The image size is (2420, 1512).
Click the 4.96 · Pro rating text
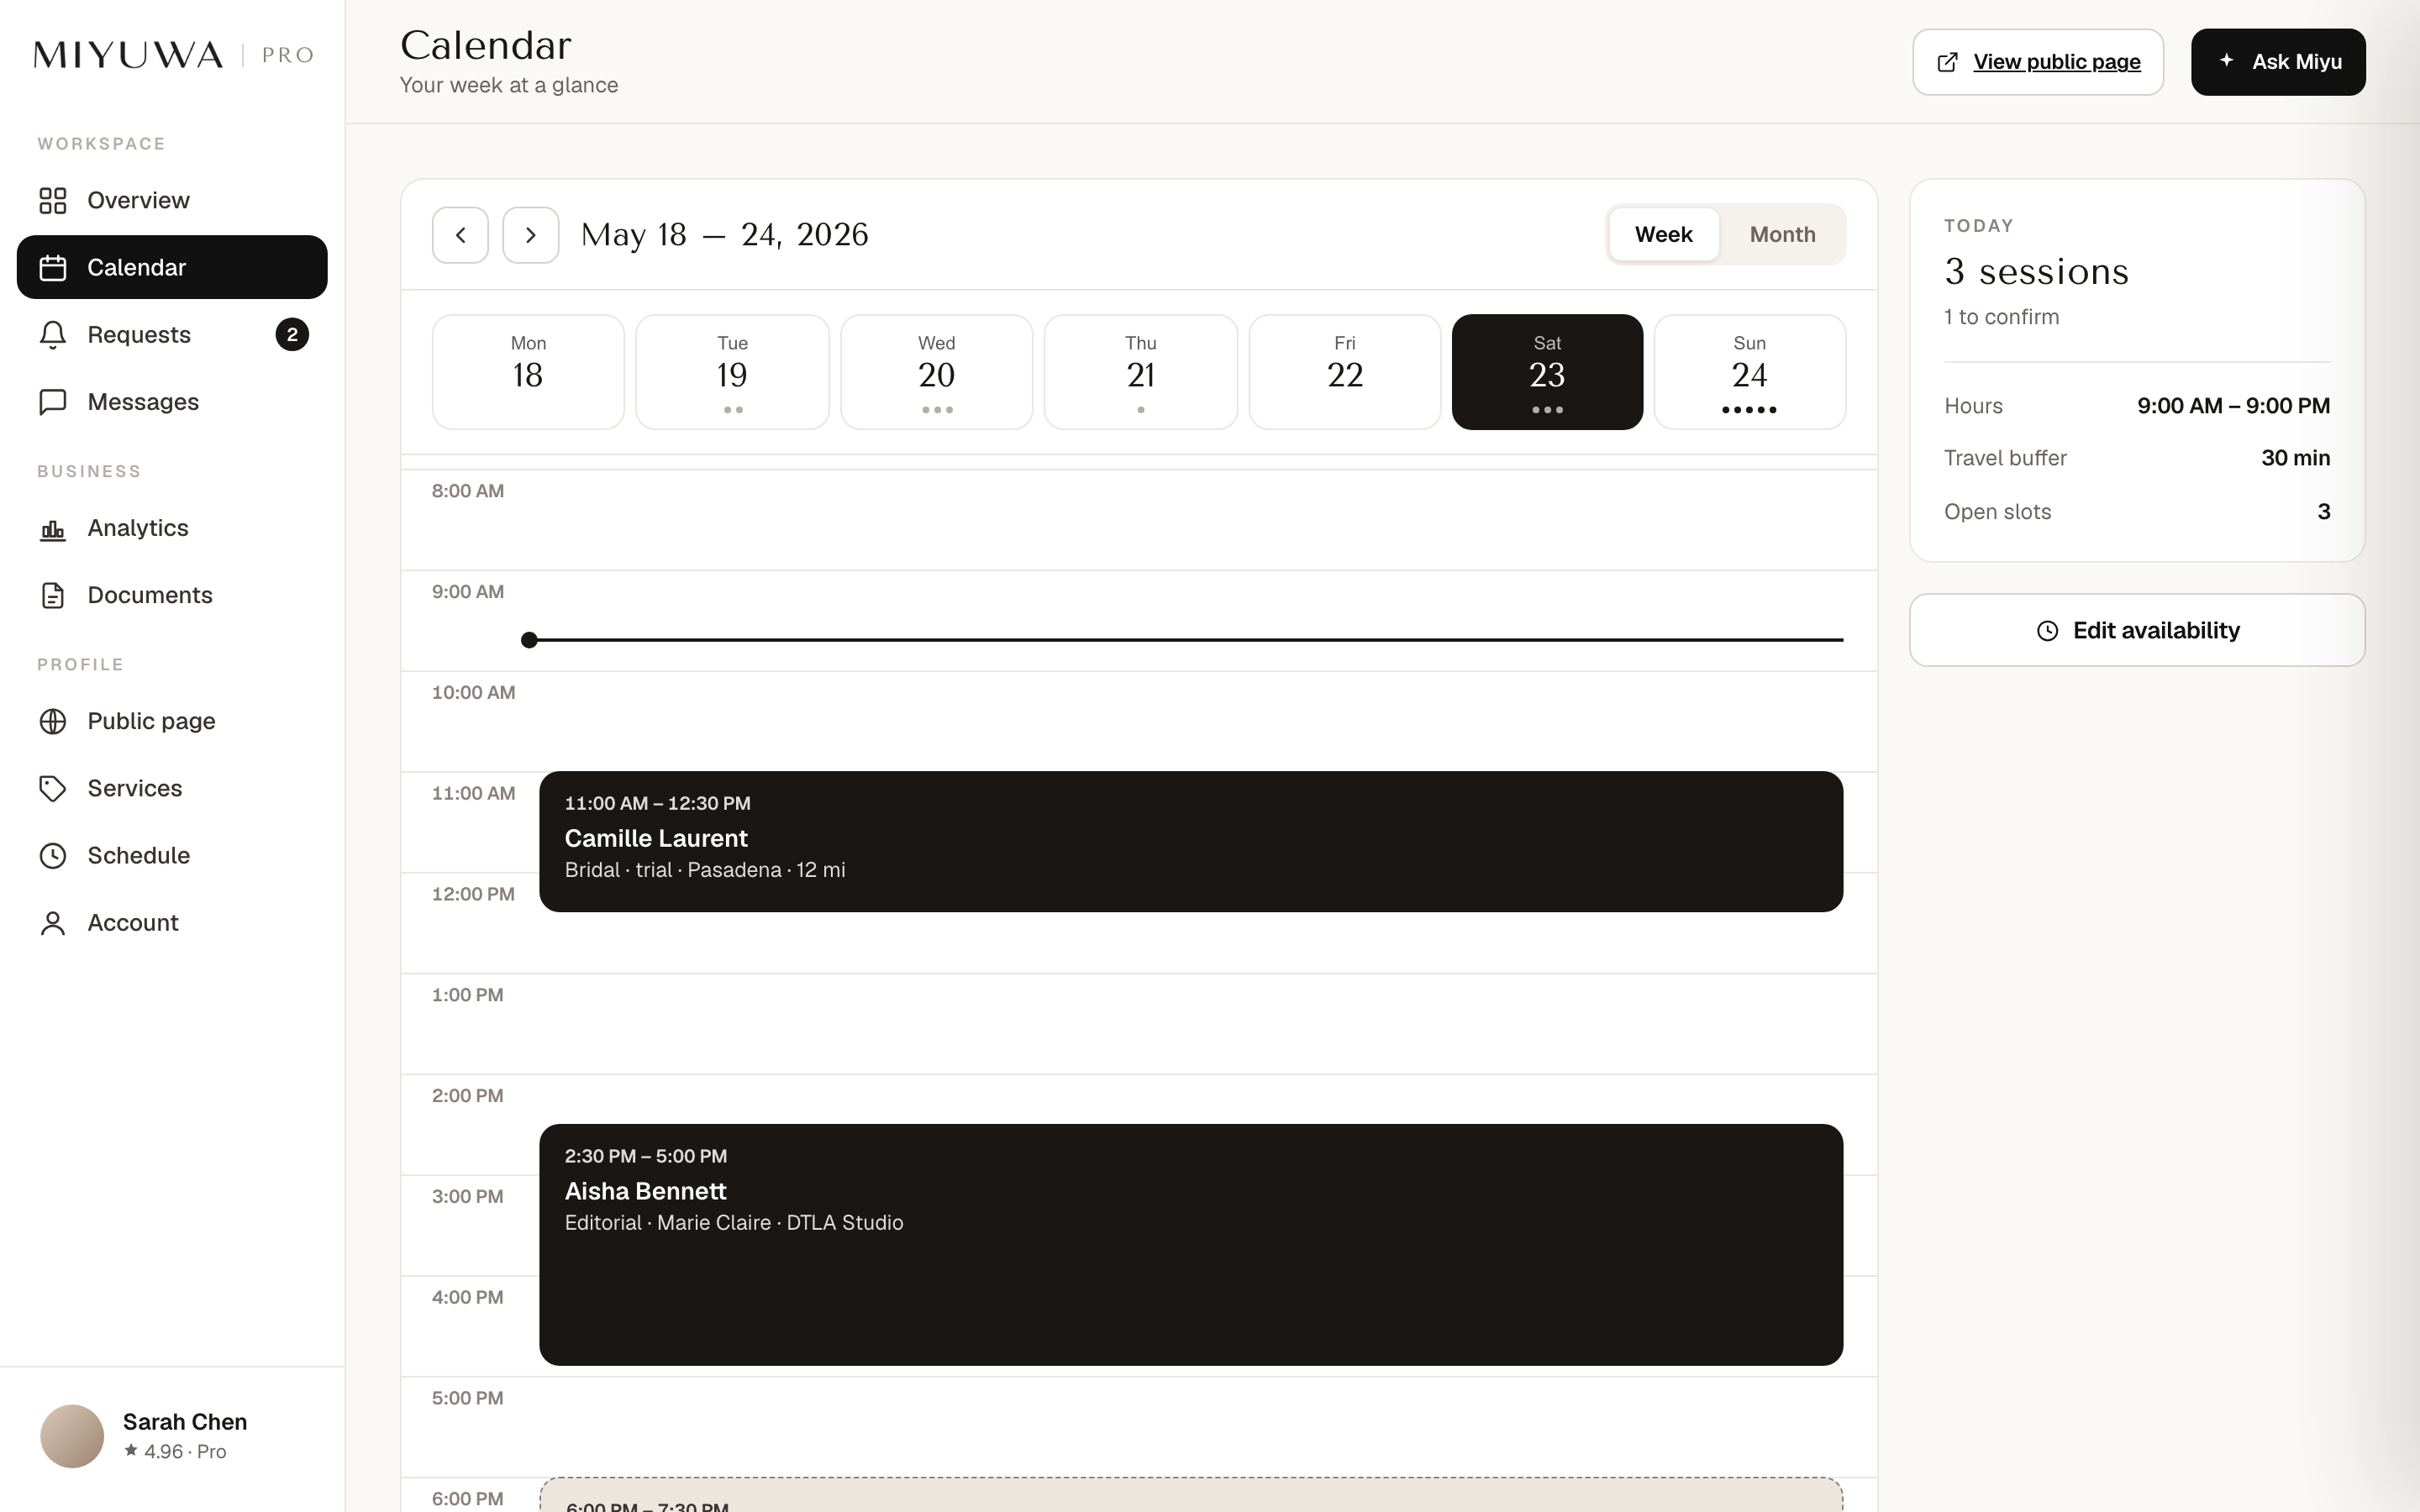(x=175, y=1451)
